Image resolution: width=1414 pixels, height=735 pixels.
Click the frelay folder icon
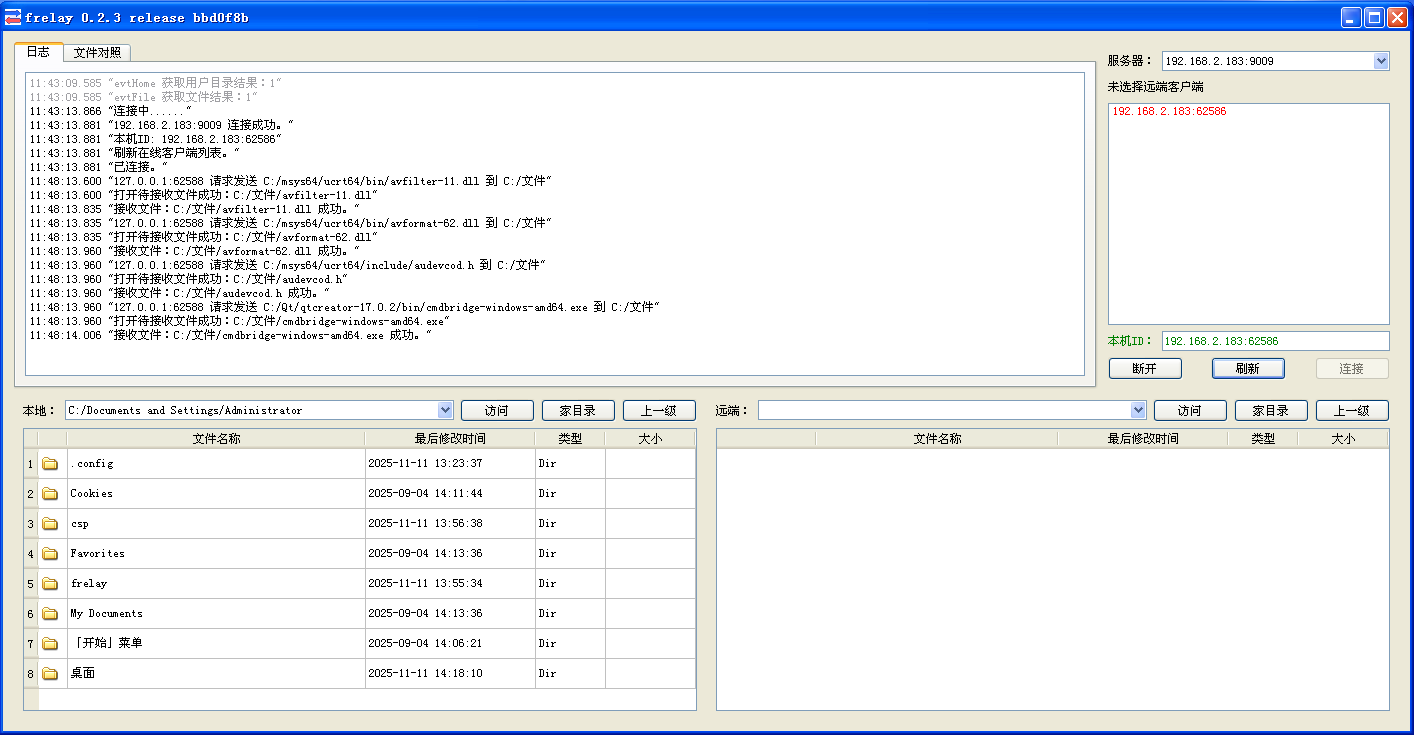point(50,584)
